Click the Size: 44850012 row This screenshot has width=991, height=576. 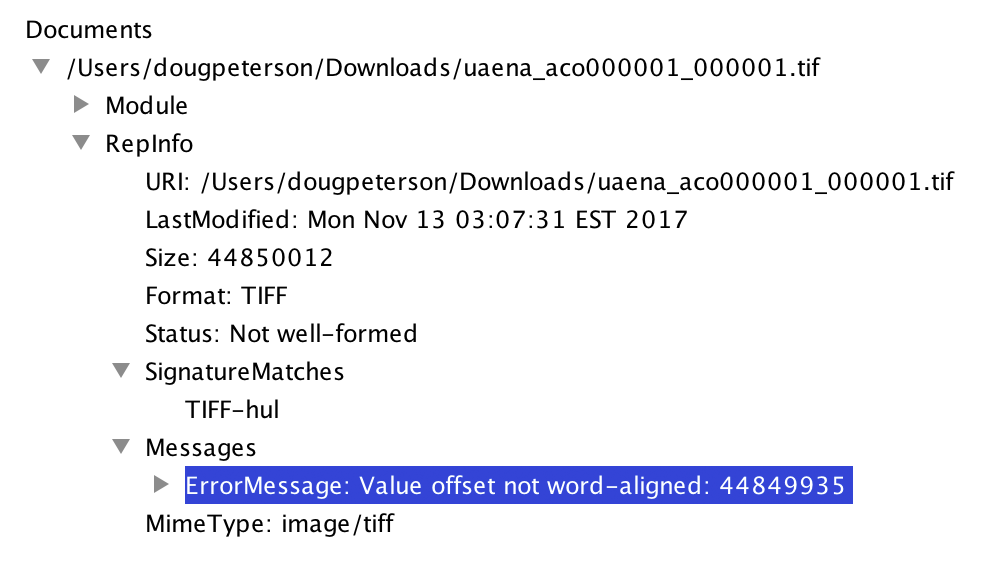click(239, 257)
